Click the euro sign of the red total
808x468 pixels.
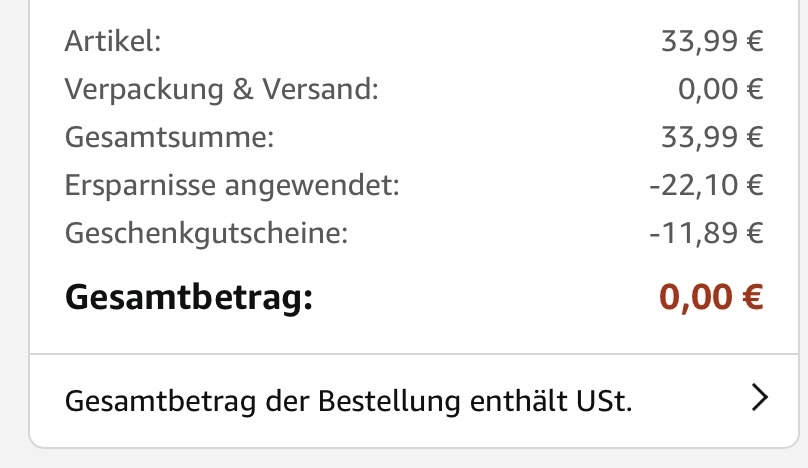click(x=752, y=297)
